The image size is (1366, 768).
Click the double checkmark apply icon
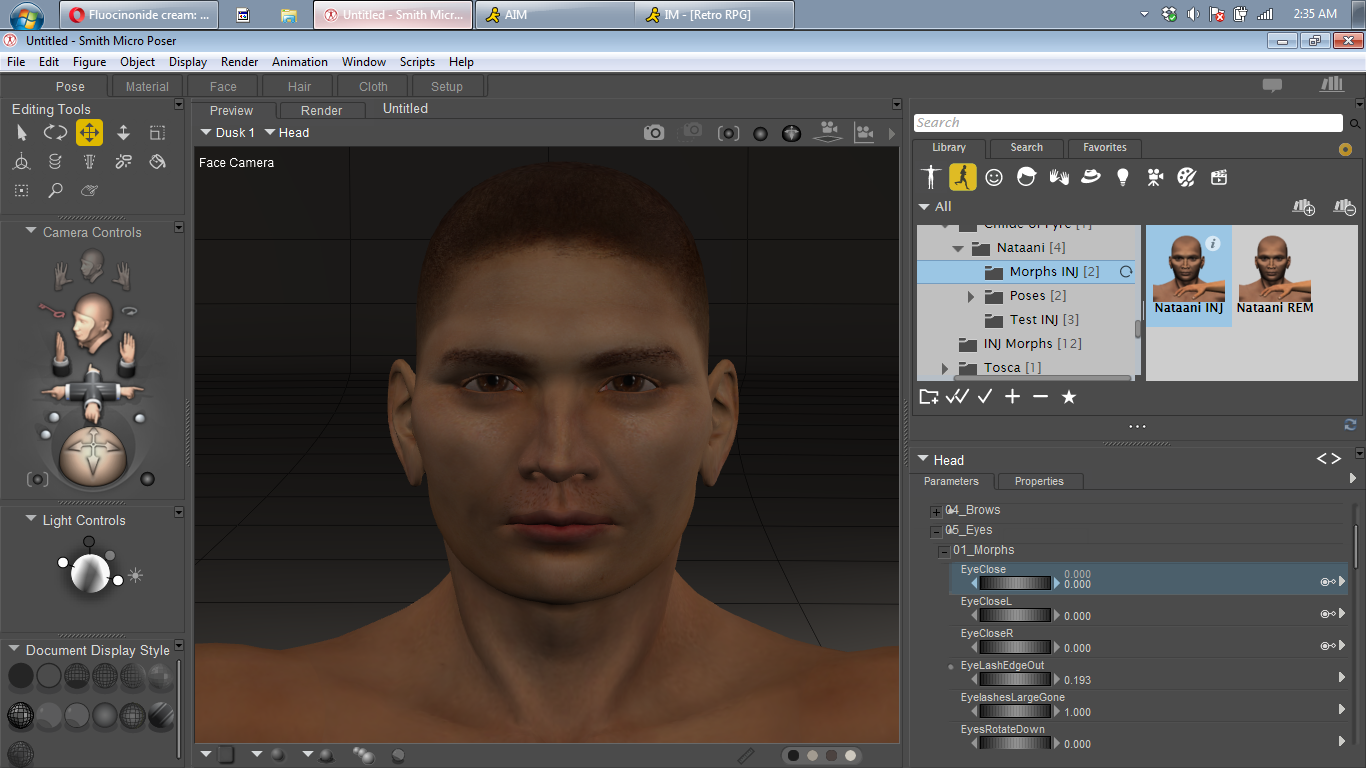click(x=957, y=397)
